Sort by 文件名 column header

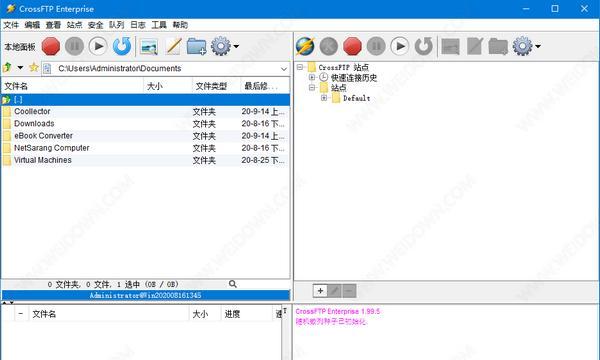(x=72, y=86)
